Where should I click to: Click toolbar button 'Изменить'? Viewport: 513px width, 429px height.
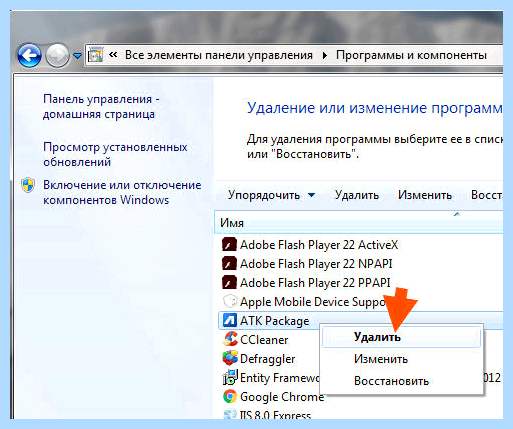pos(425,195)
